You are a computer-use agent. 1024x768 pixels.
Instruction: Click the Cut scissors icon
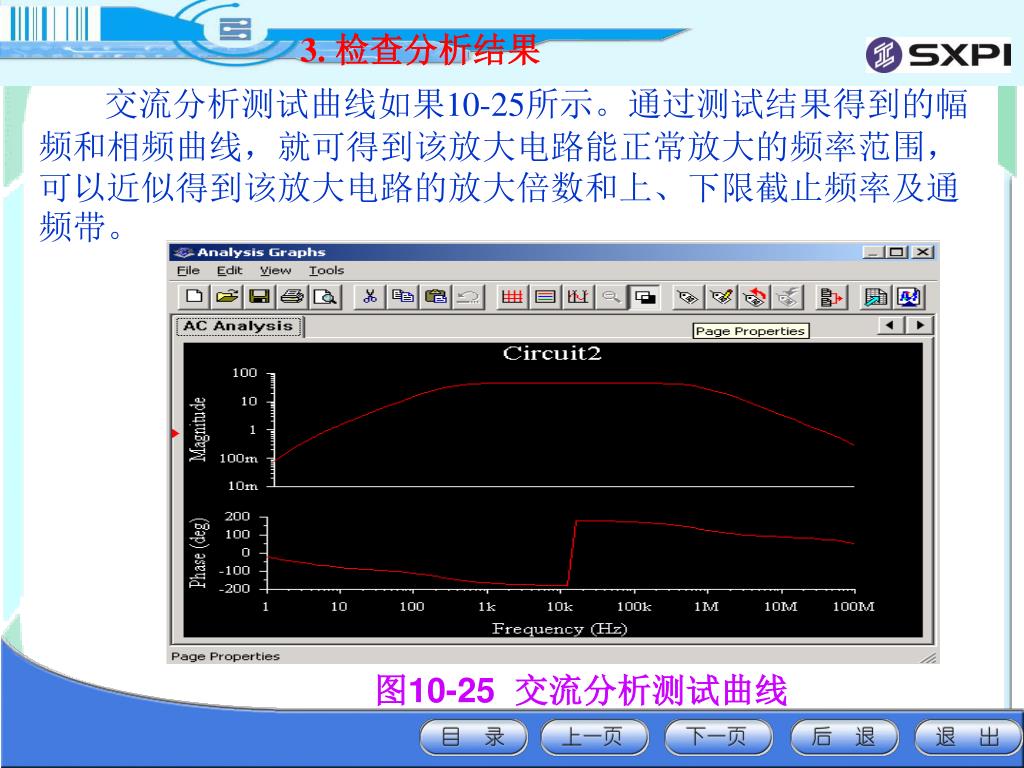(x=370, y=297)
